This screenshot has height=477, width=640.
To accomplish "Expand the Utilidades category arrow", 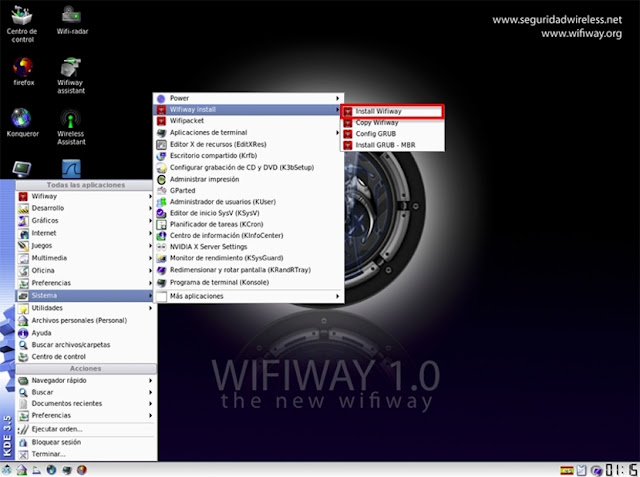I will coord(150,308).
